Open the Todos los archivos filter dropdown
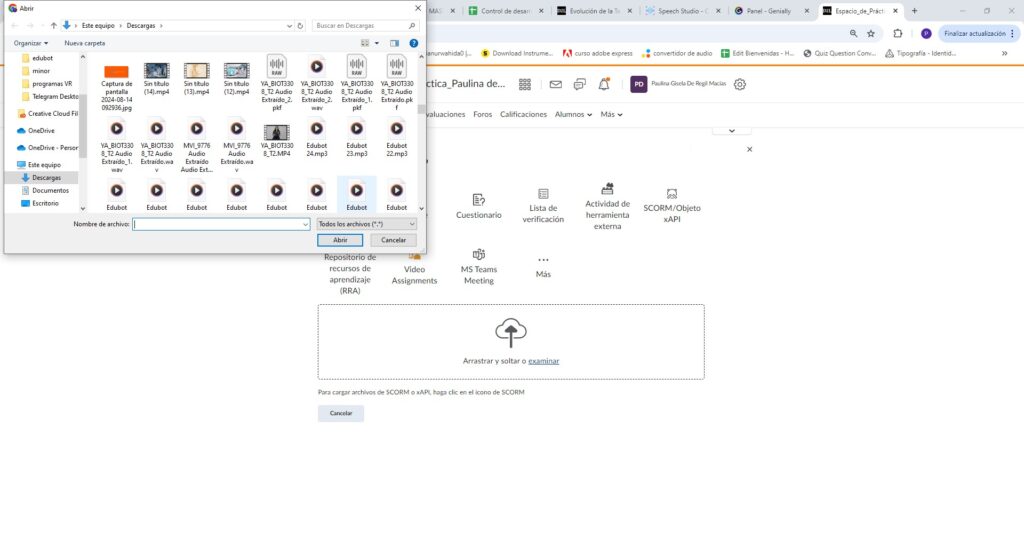1024x554 pixels. [x=366, y=224]
